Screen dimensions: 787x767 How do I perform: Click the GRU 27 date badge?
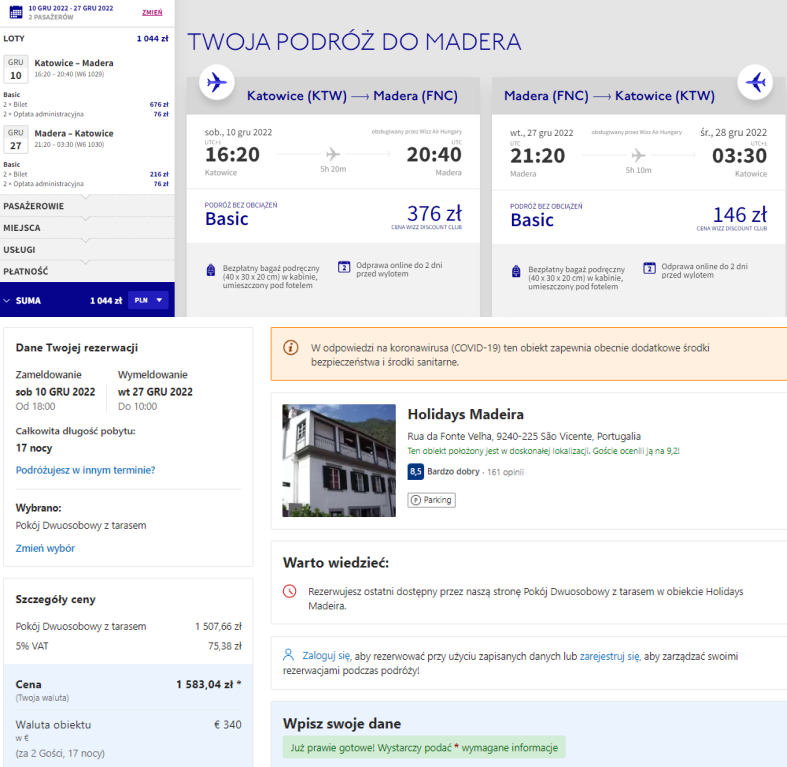click(16, 139)
